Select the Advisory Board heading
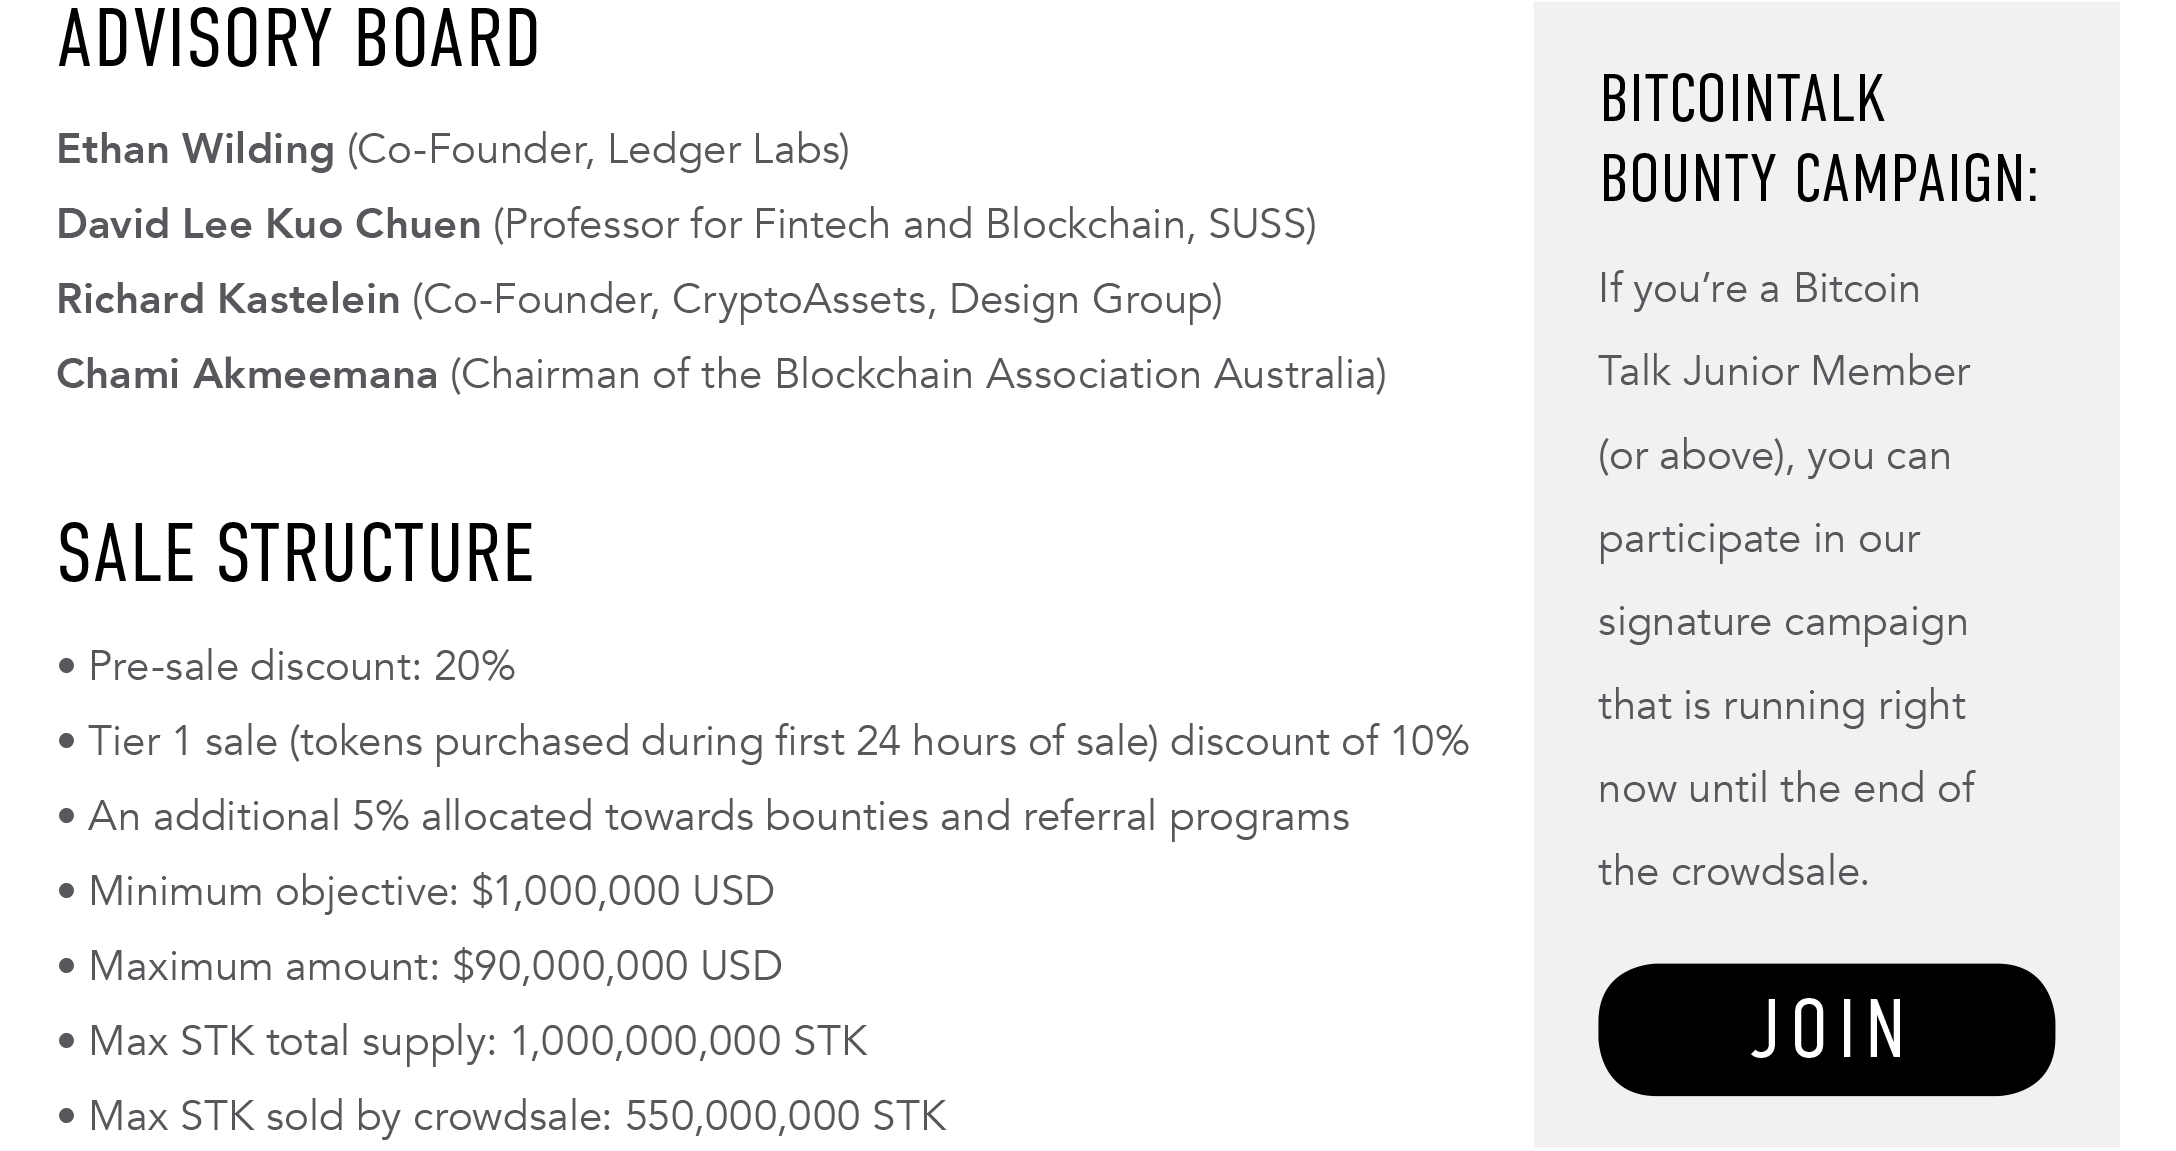2176x1151 pixels. tap(299, 39)
